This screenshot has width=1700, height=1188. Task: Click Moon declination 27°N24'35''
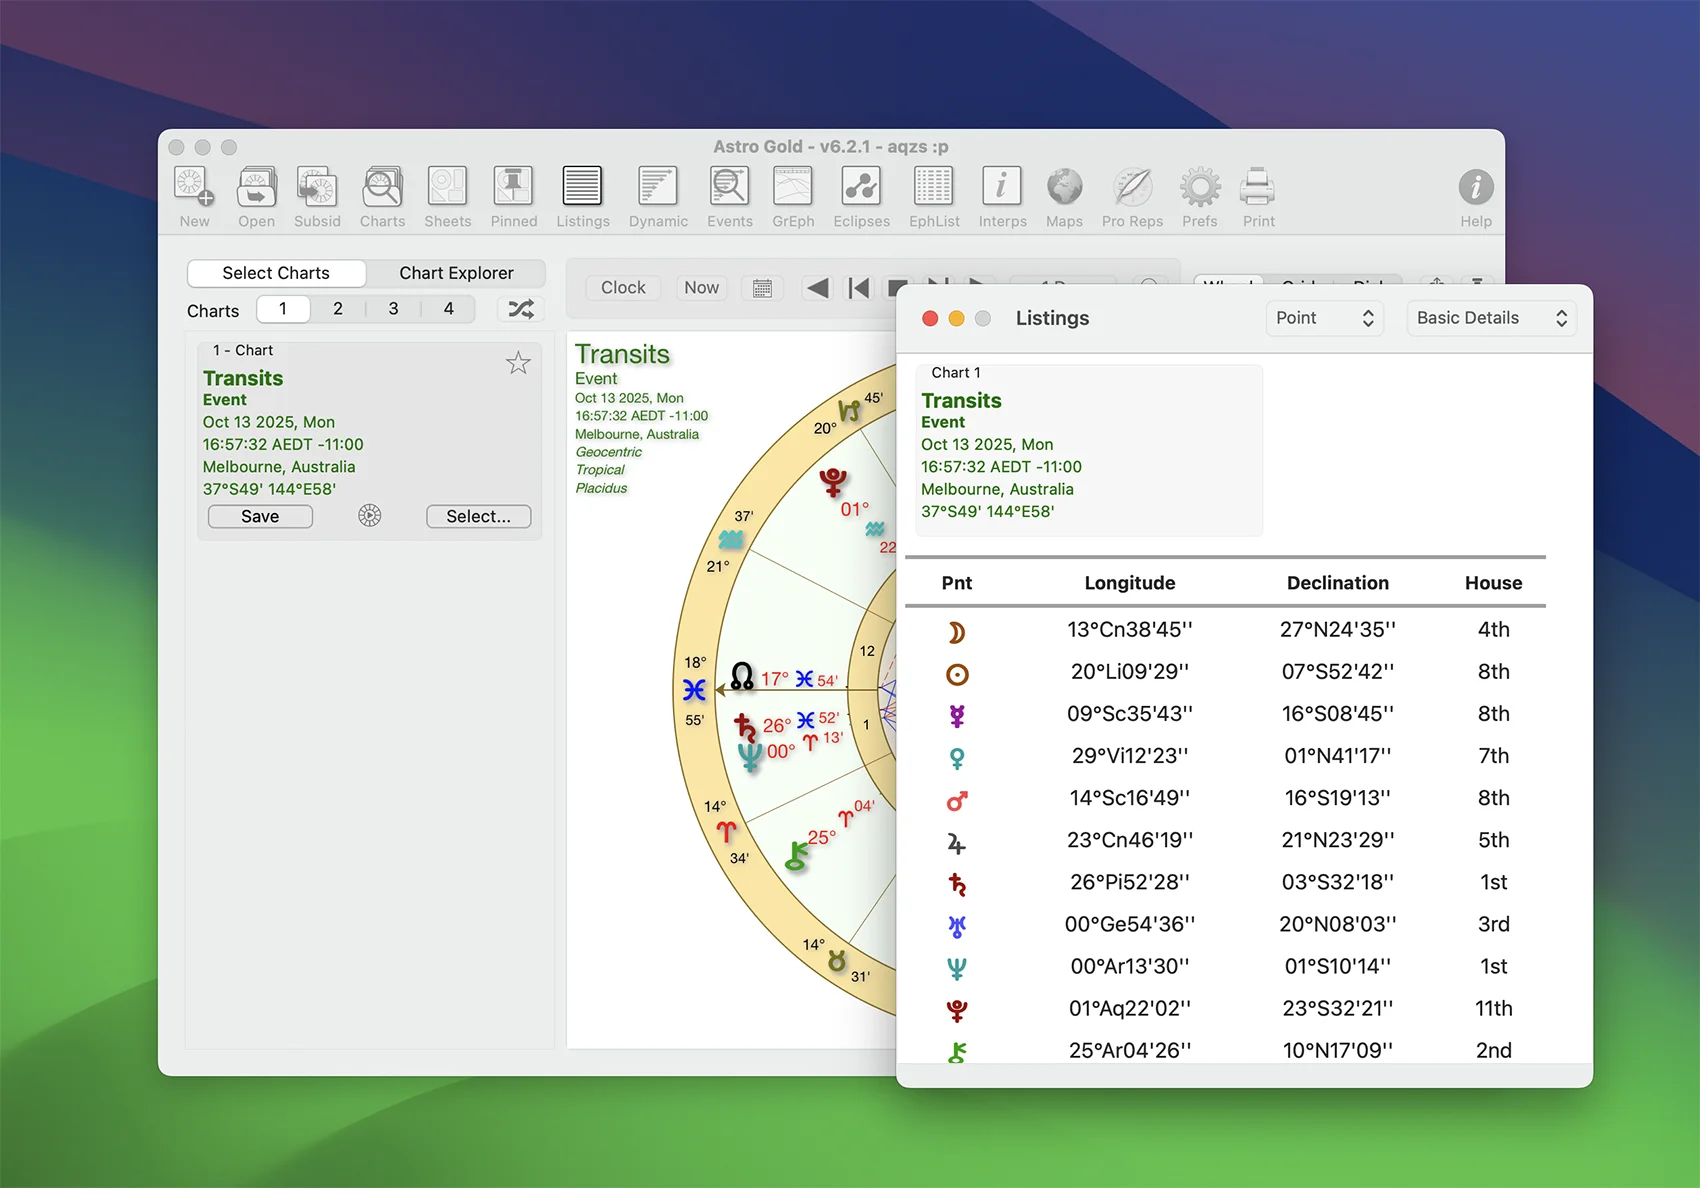pos(1338,630)
